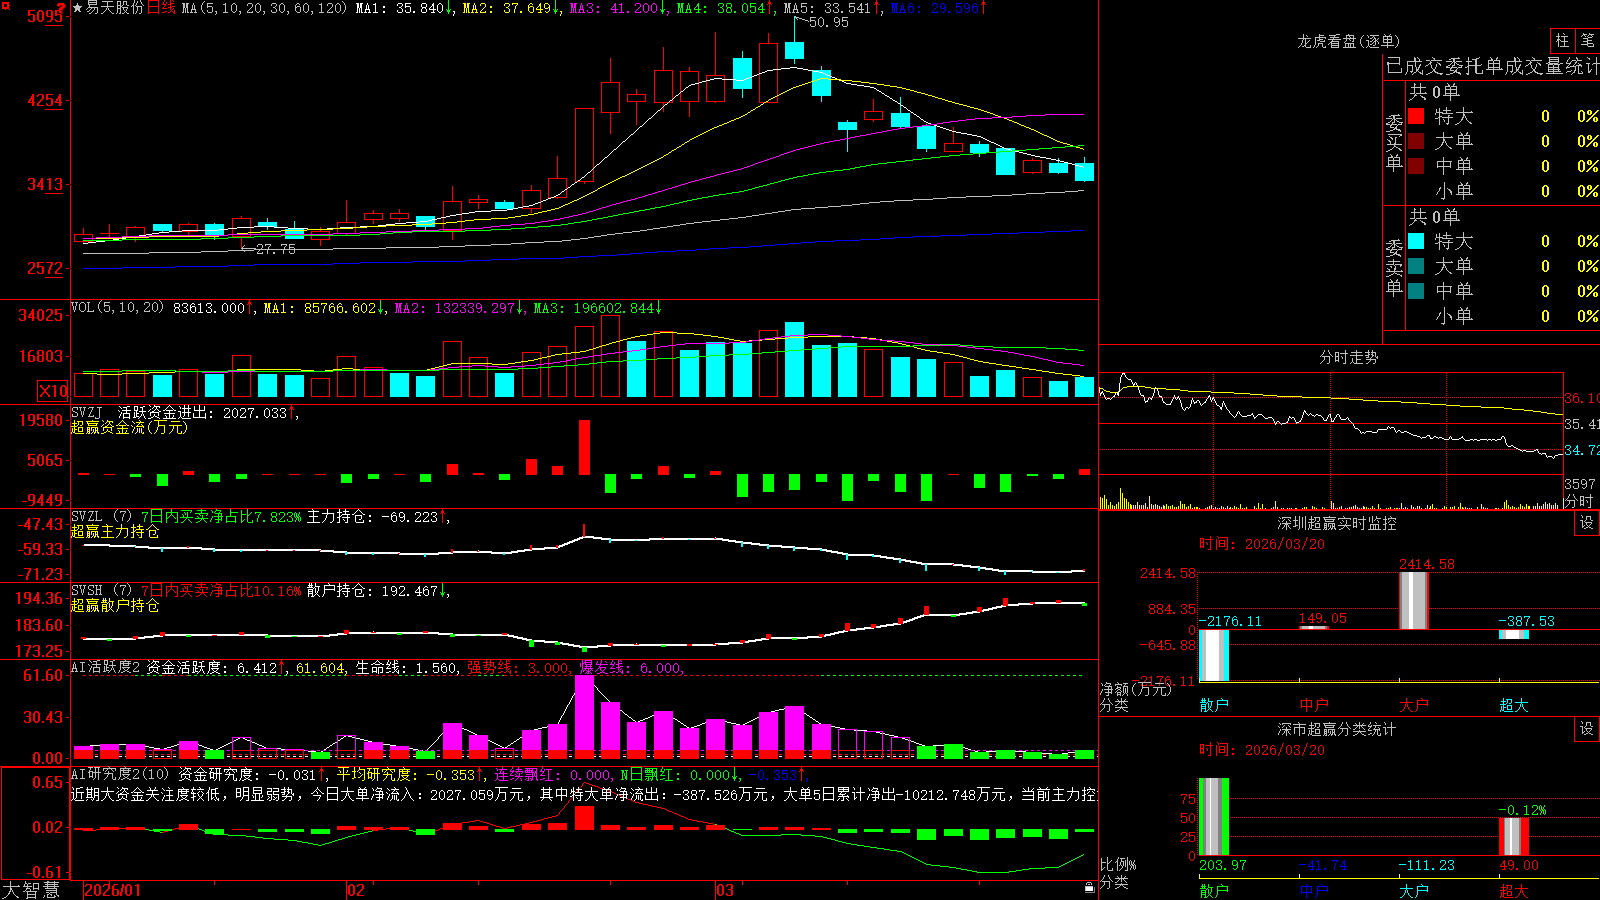Click the 超大 bar labeled 49.00
This screenshot has height=900, width=1600.
[1513, 837]
